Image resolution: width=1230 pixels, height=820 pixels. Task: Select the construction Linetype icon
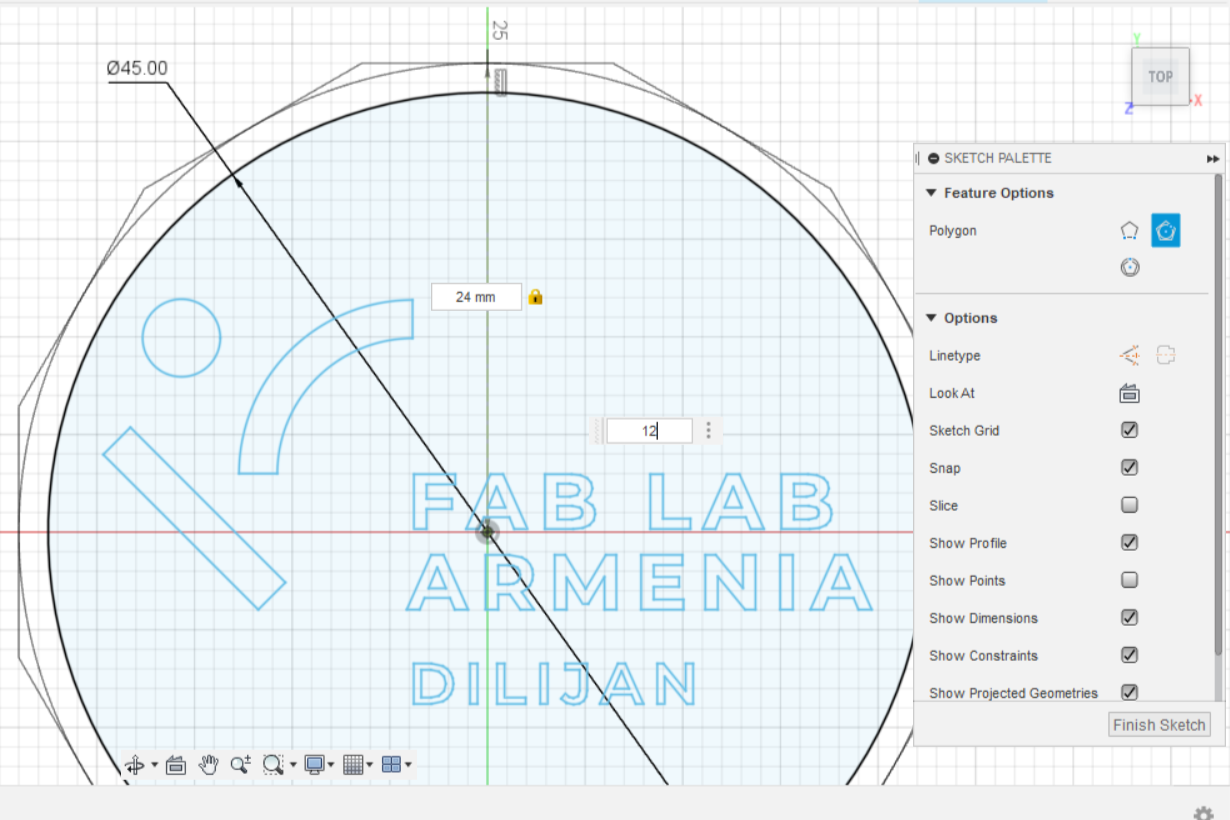click(1128, 355)
